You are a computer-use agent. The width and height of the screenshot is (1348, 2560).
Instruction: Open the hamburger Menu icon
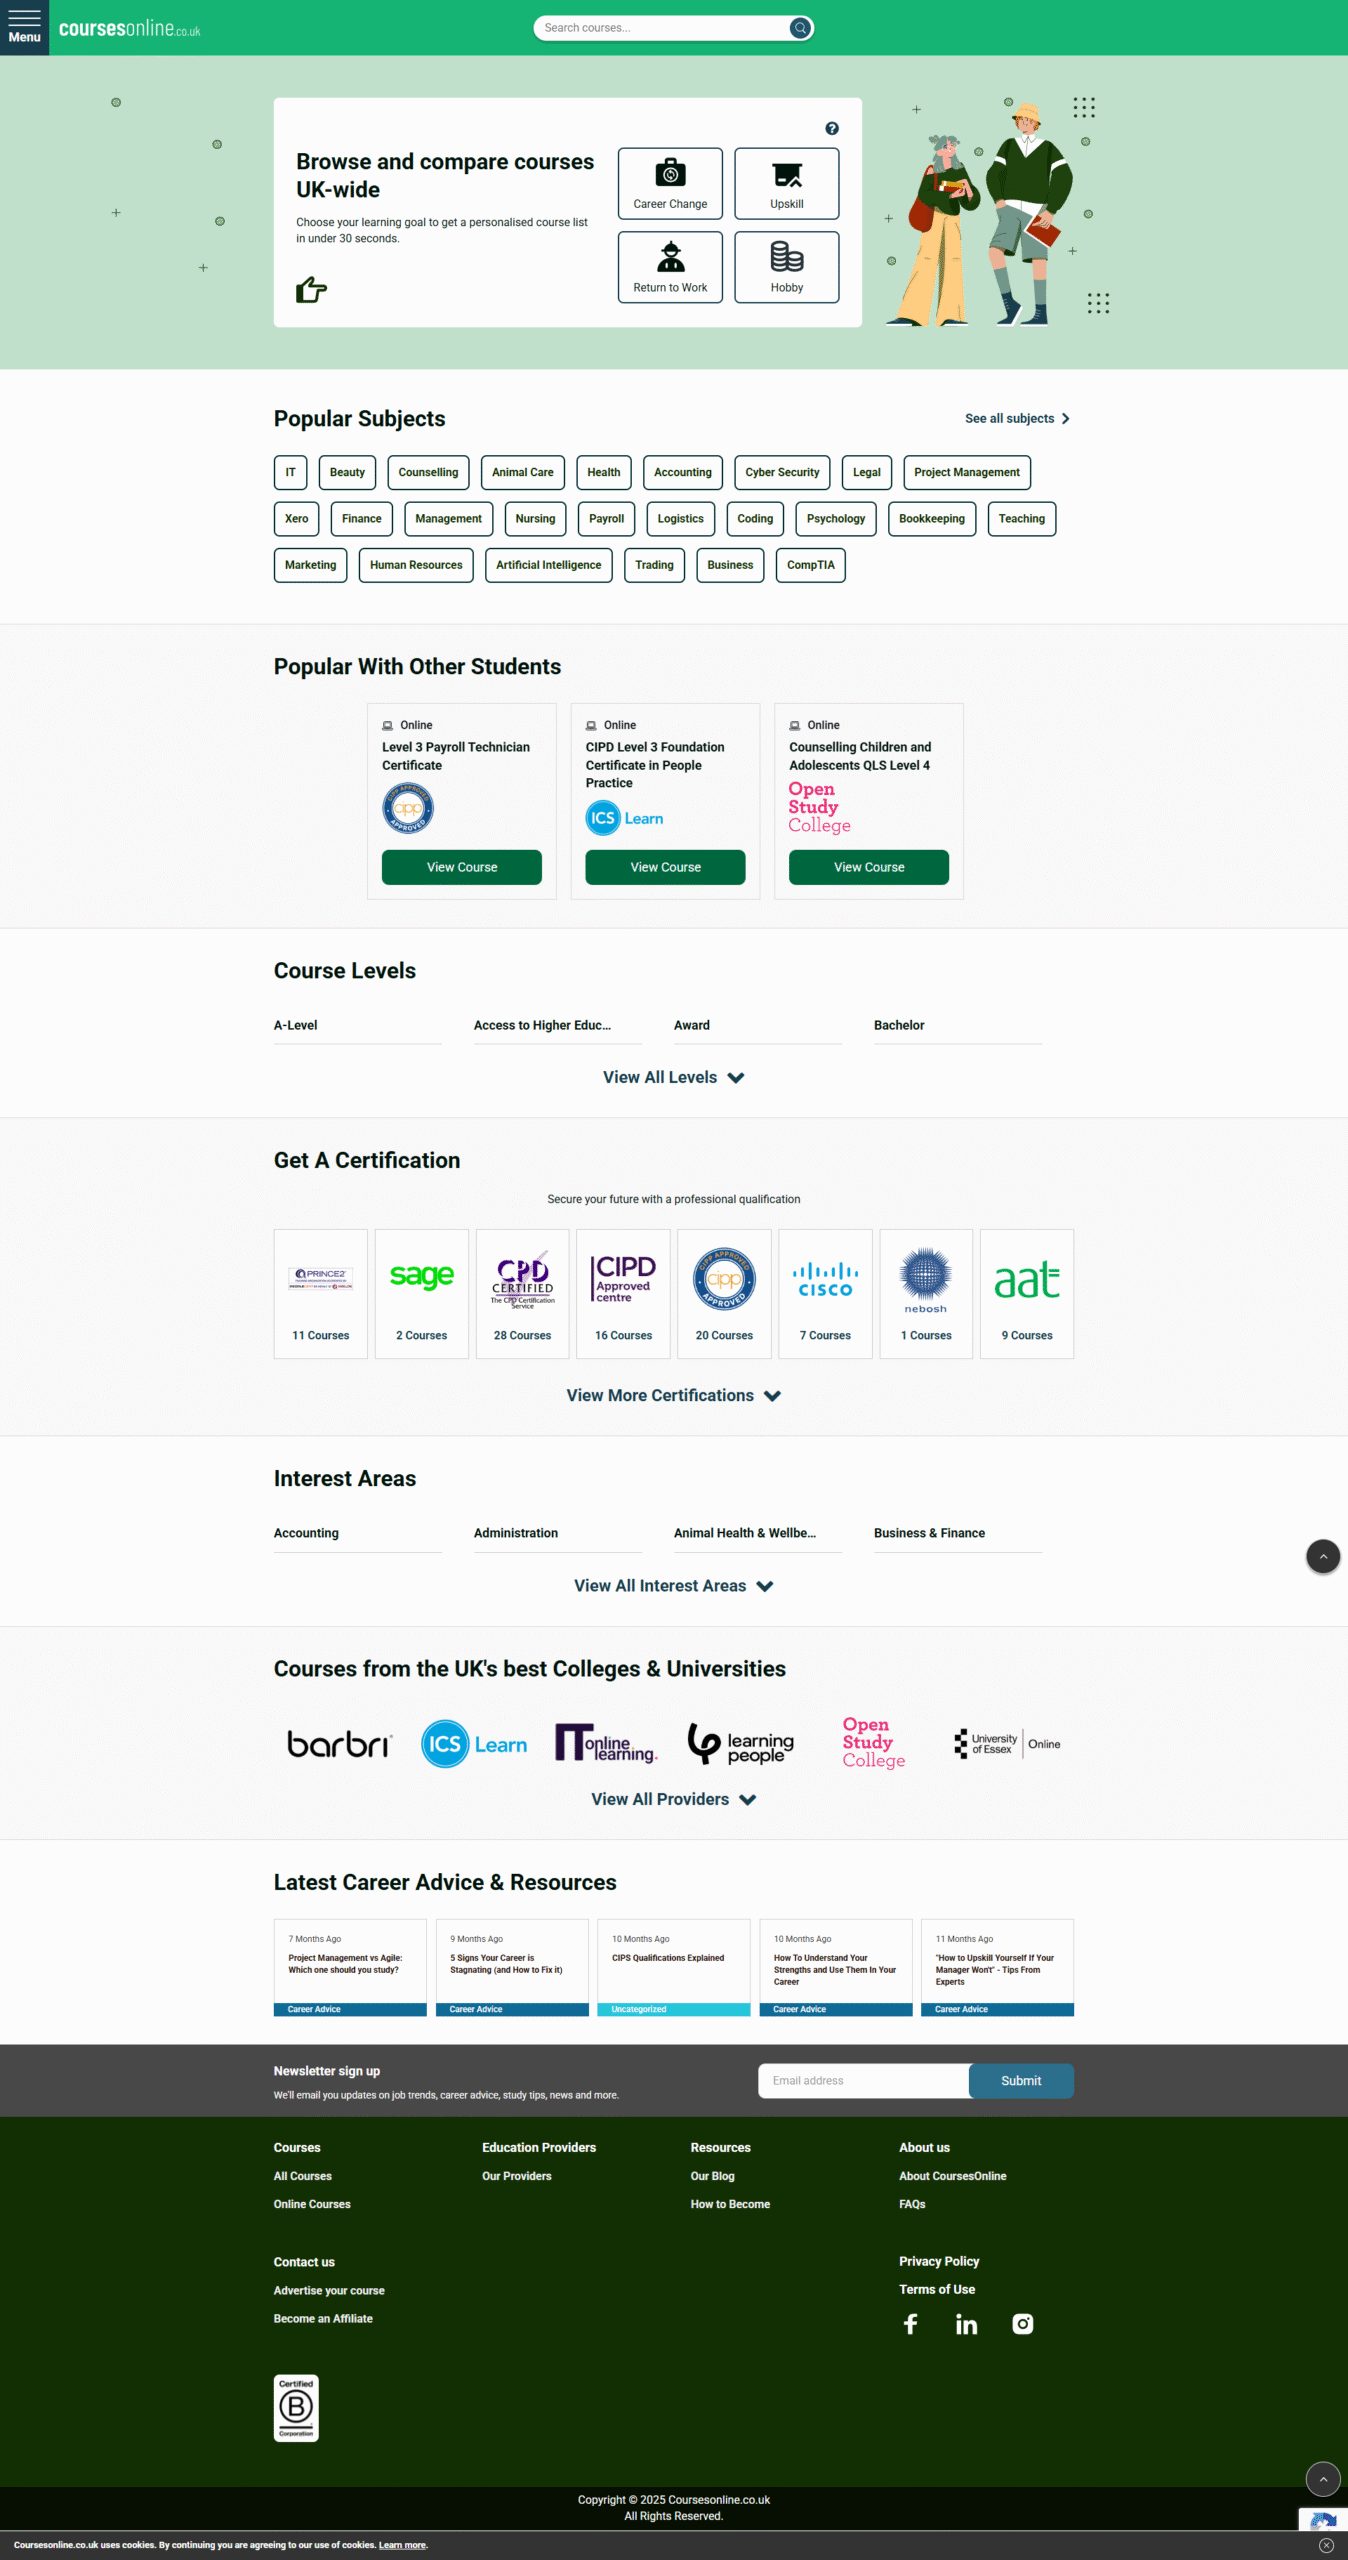click(x=24, y=27)
